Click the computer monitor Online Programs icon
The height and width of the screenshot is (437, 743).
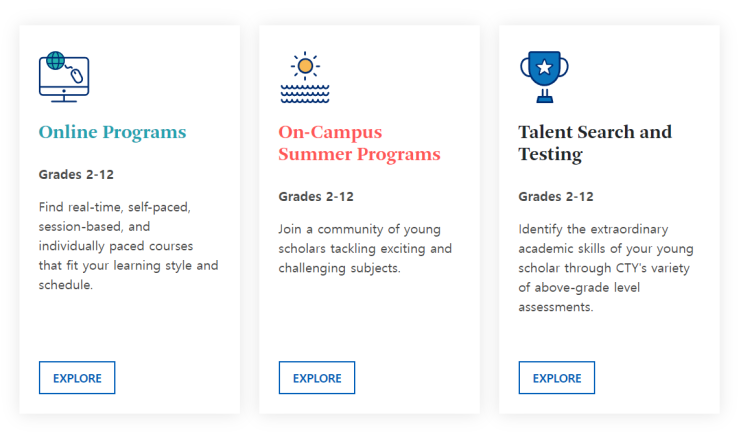[x=64, y=77]
